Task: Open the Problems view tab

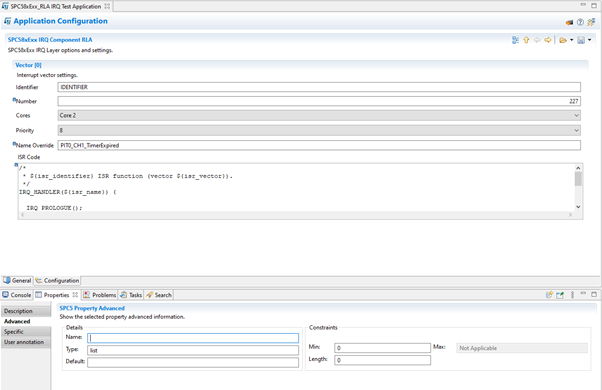Action: [100, 295]
